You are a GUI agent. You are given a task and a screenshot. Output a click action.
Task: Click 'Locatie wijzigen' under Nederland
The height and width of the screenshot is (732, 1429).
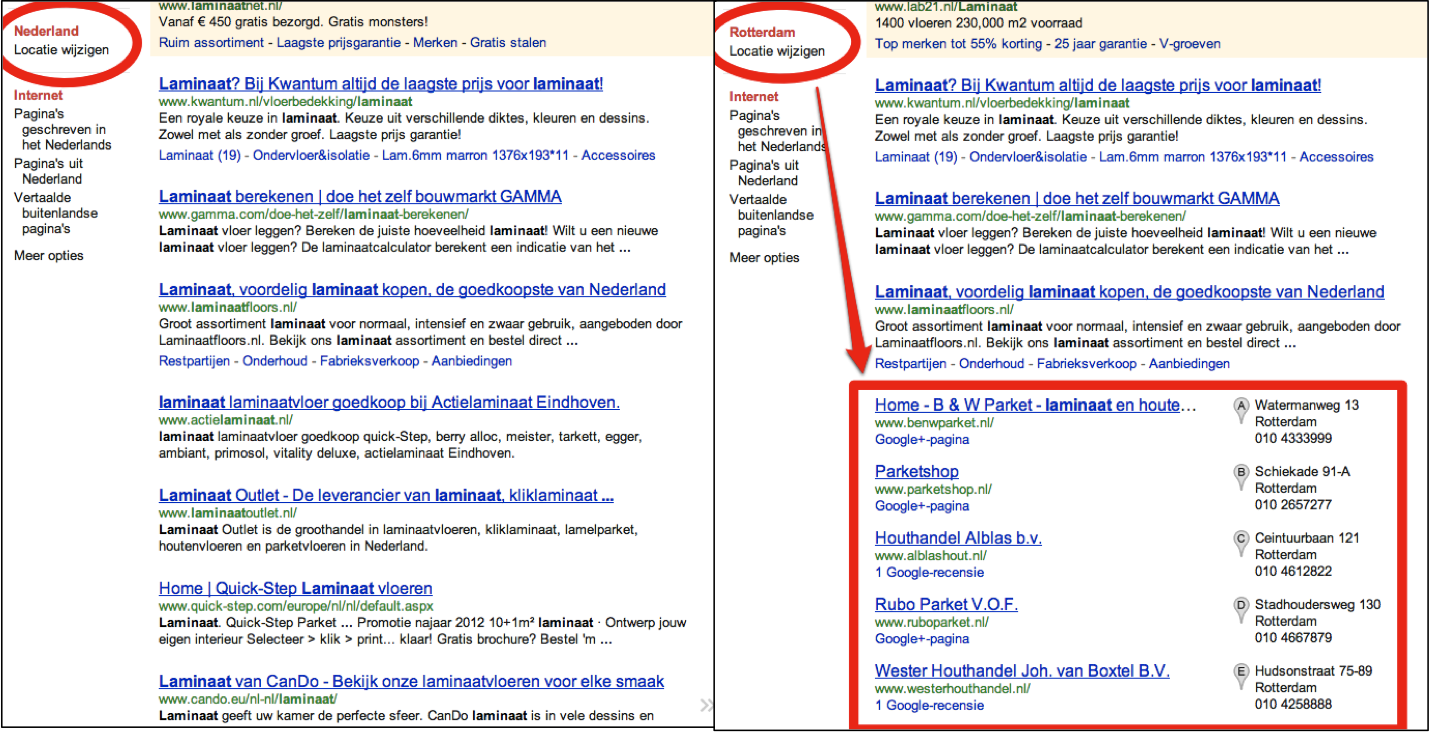click(x=61, y=50)
